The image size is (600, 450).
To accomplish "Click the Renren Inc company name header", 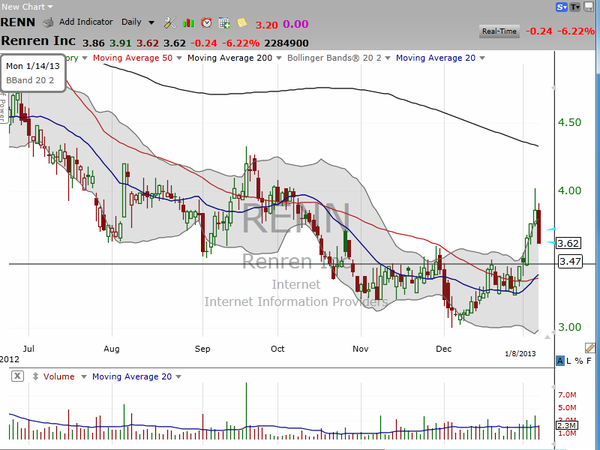I will tap(38, 41).
